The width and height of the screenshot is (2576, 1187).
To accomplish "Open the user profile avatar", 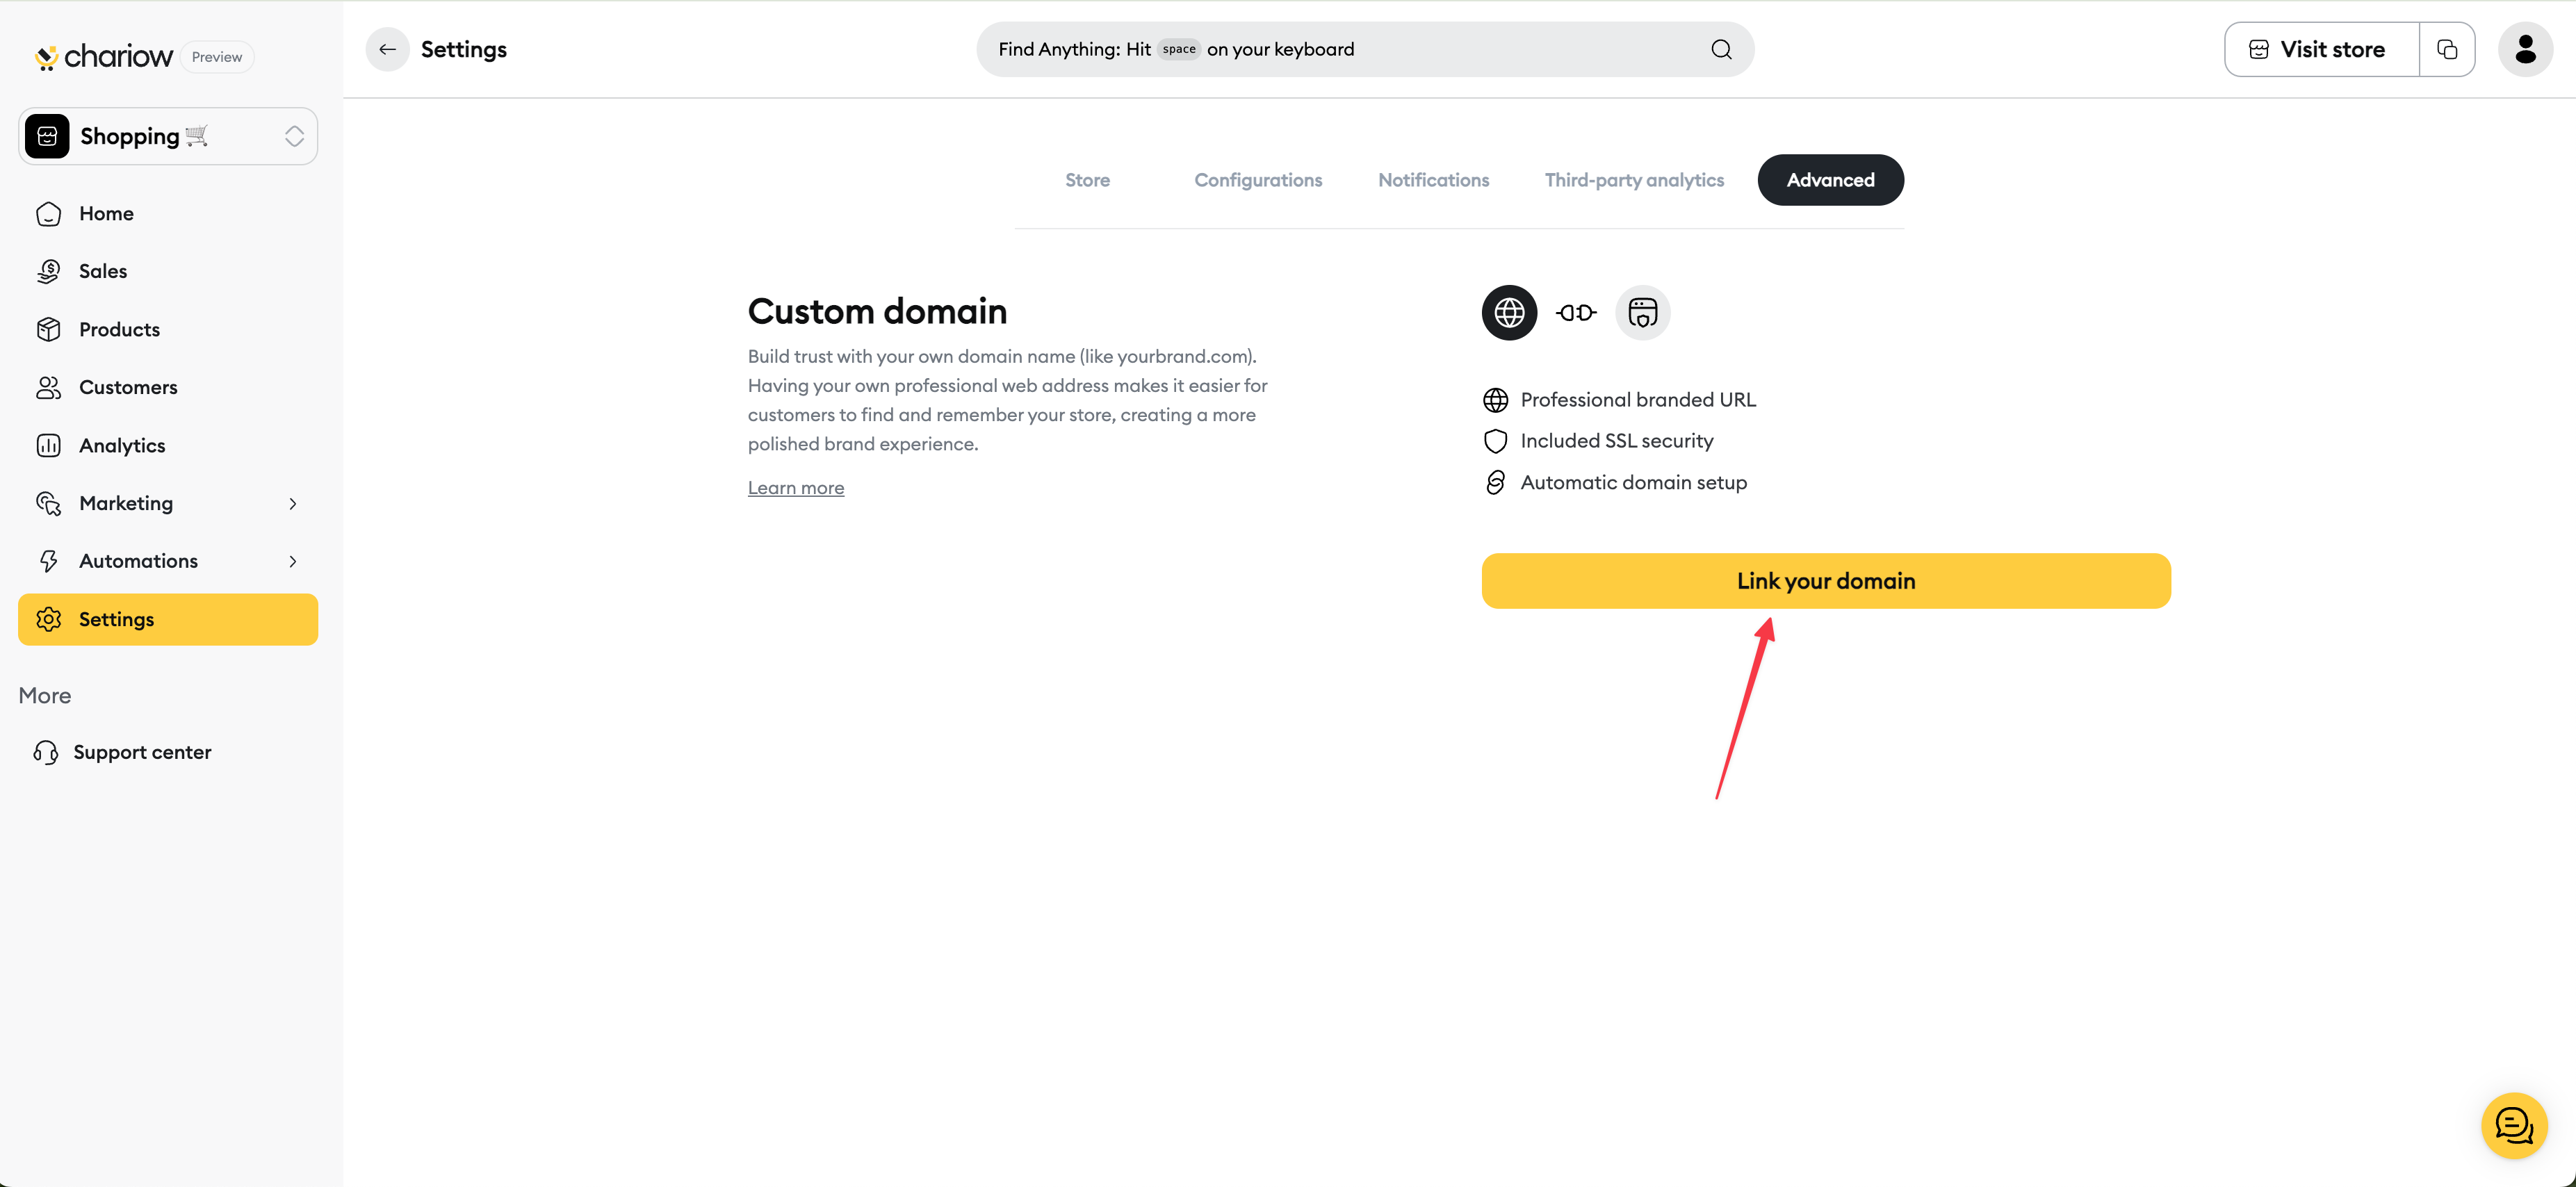I will (x=2525, y=49).
